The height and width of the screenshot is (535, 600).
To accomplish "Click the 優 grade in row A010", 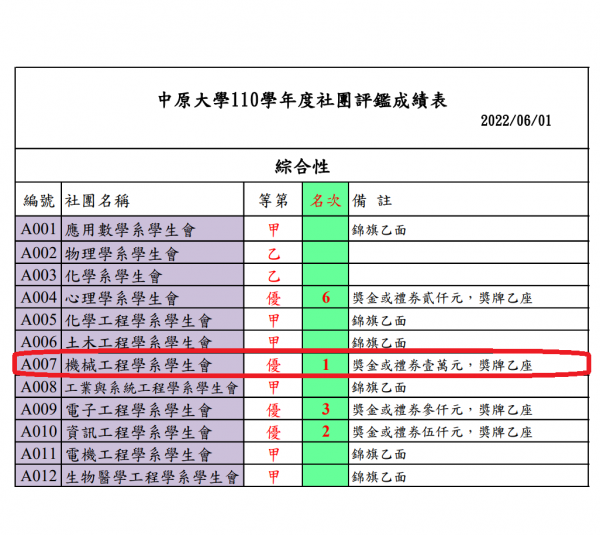I will (x=274, y=432).
